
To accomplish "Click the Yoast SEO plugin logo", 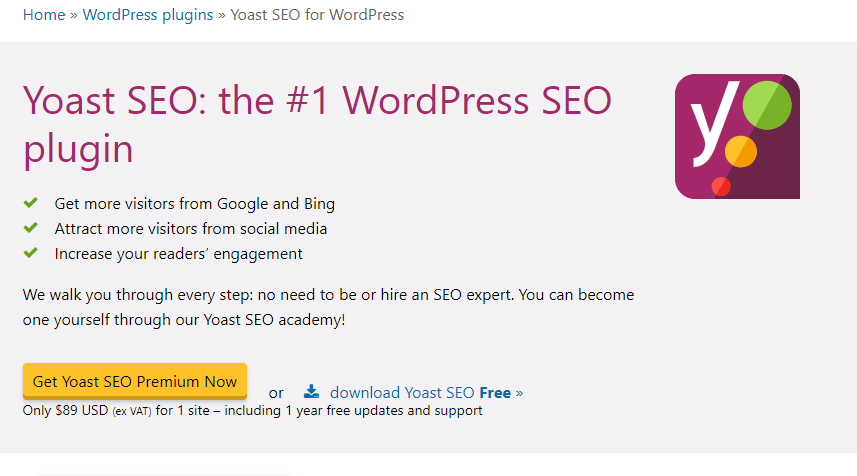I will tap(737, 137).
